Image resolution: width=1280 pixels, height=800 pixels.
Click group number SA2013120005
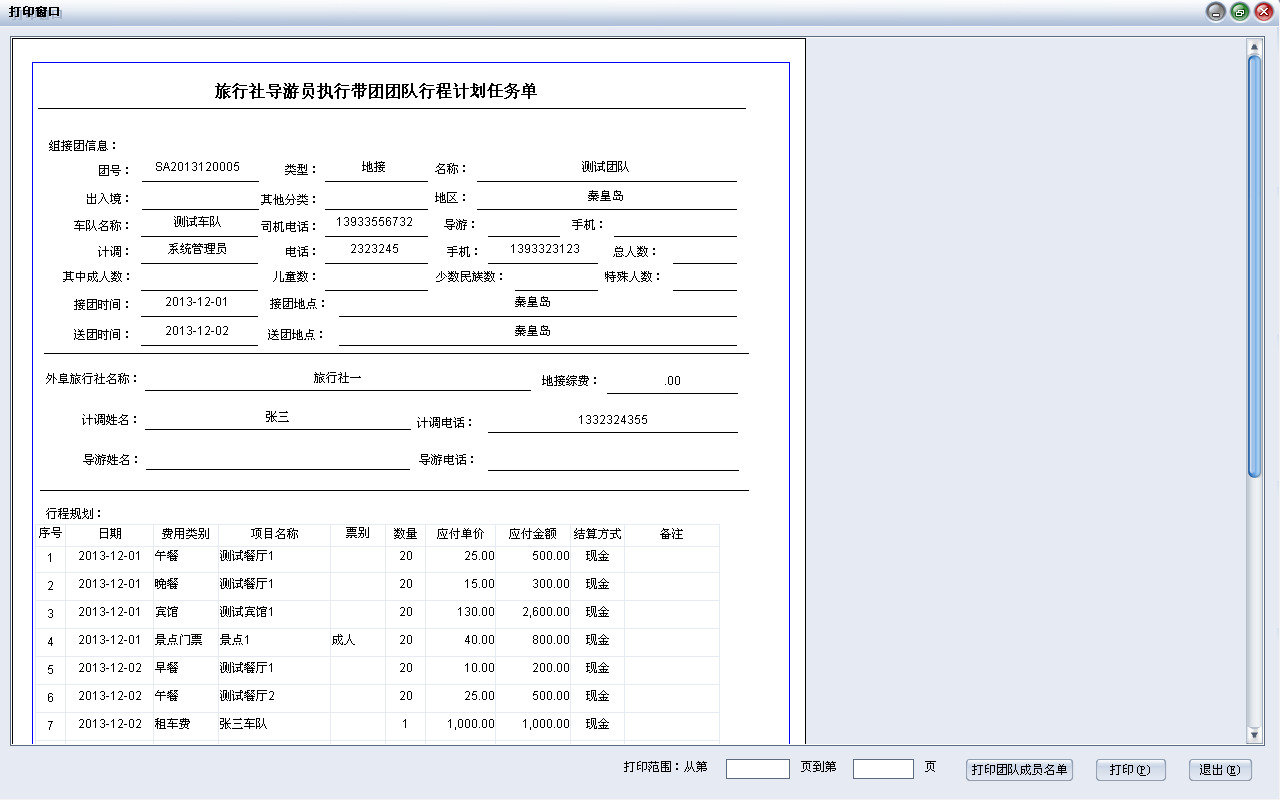point(197,167)
